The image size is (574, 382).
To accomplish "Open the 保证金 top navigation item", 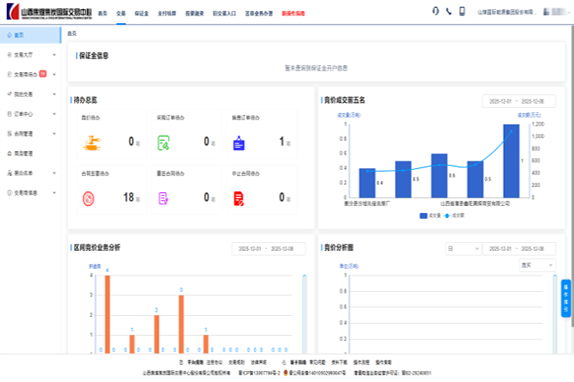I will tap(141, 14).
